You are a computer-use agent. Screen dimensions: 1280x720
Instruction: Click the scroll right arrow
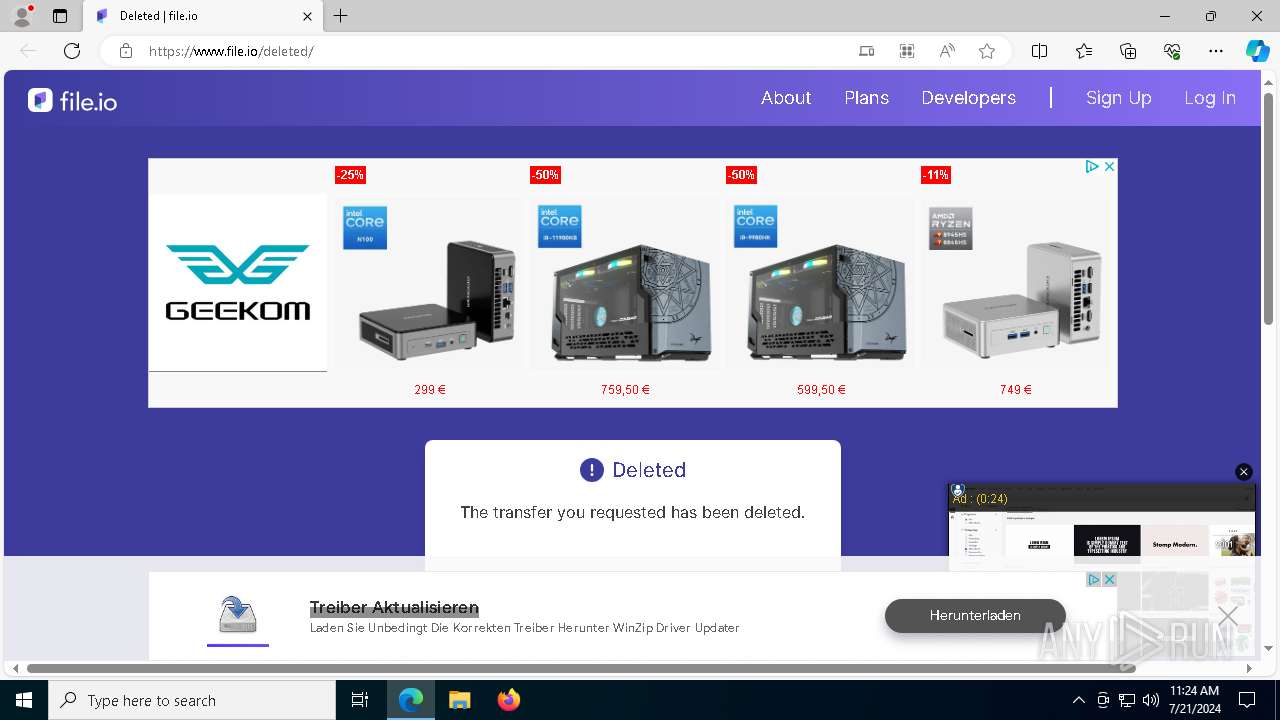(1249, 668)
